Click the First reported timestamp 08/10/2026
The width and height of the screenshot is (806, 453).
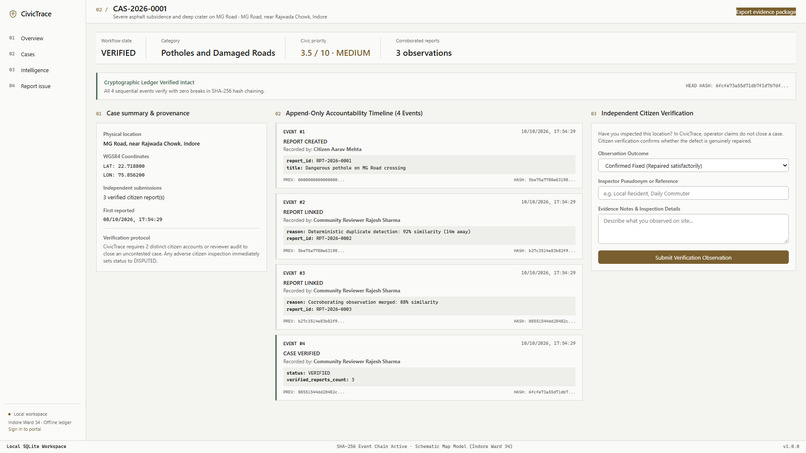pos(133,220)
